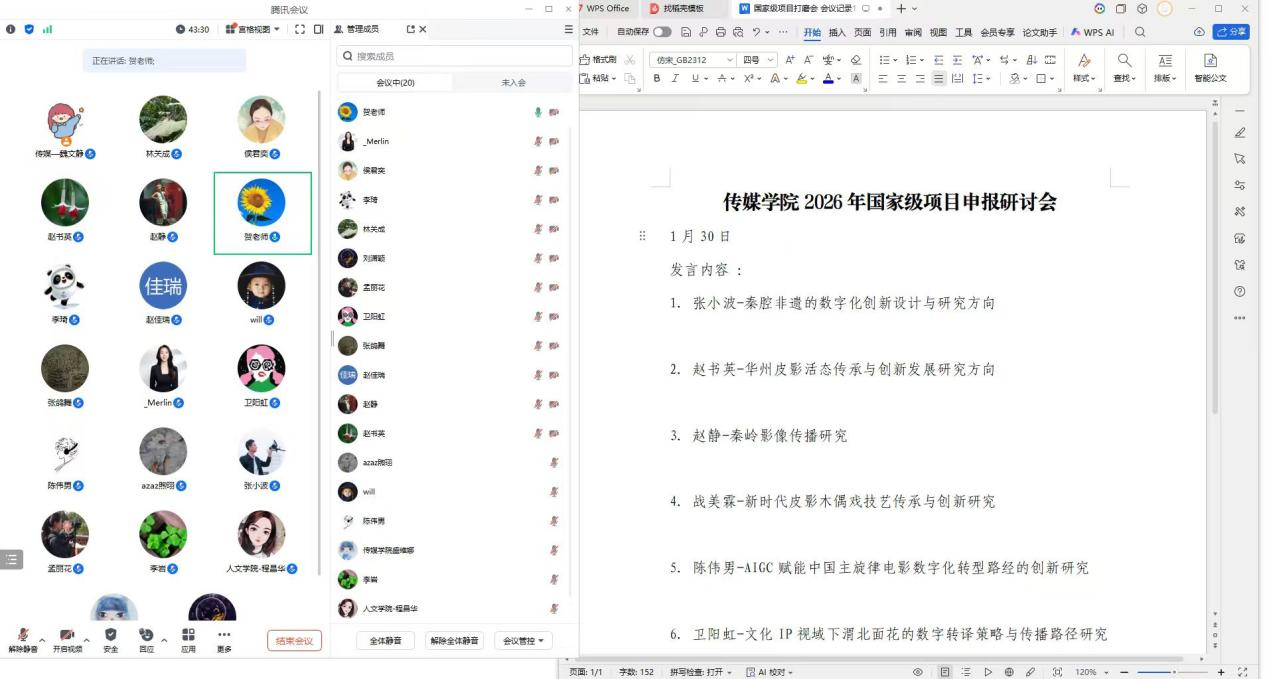The width and height of the screenshot is (1269, 679).
Task: Click the 解除静音 microphone icon
Action: (22, 635)
